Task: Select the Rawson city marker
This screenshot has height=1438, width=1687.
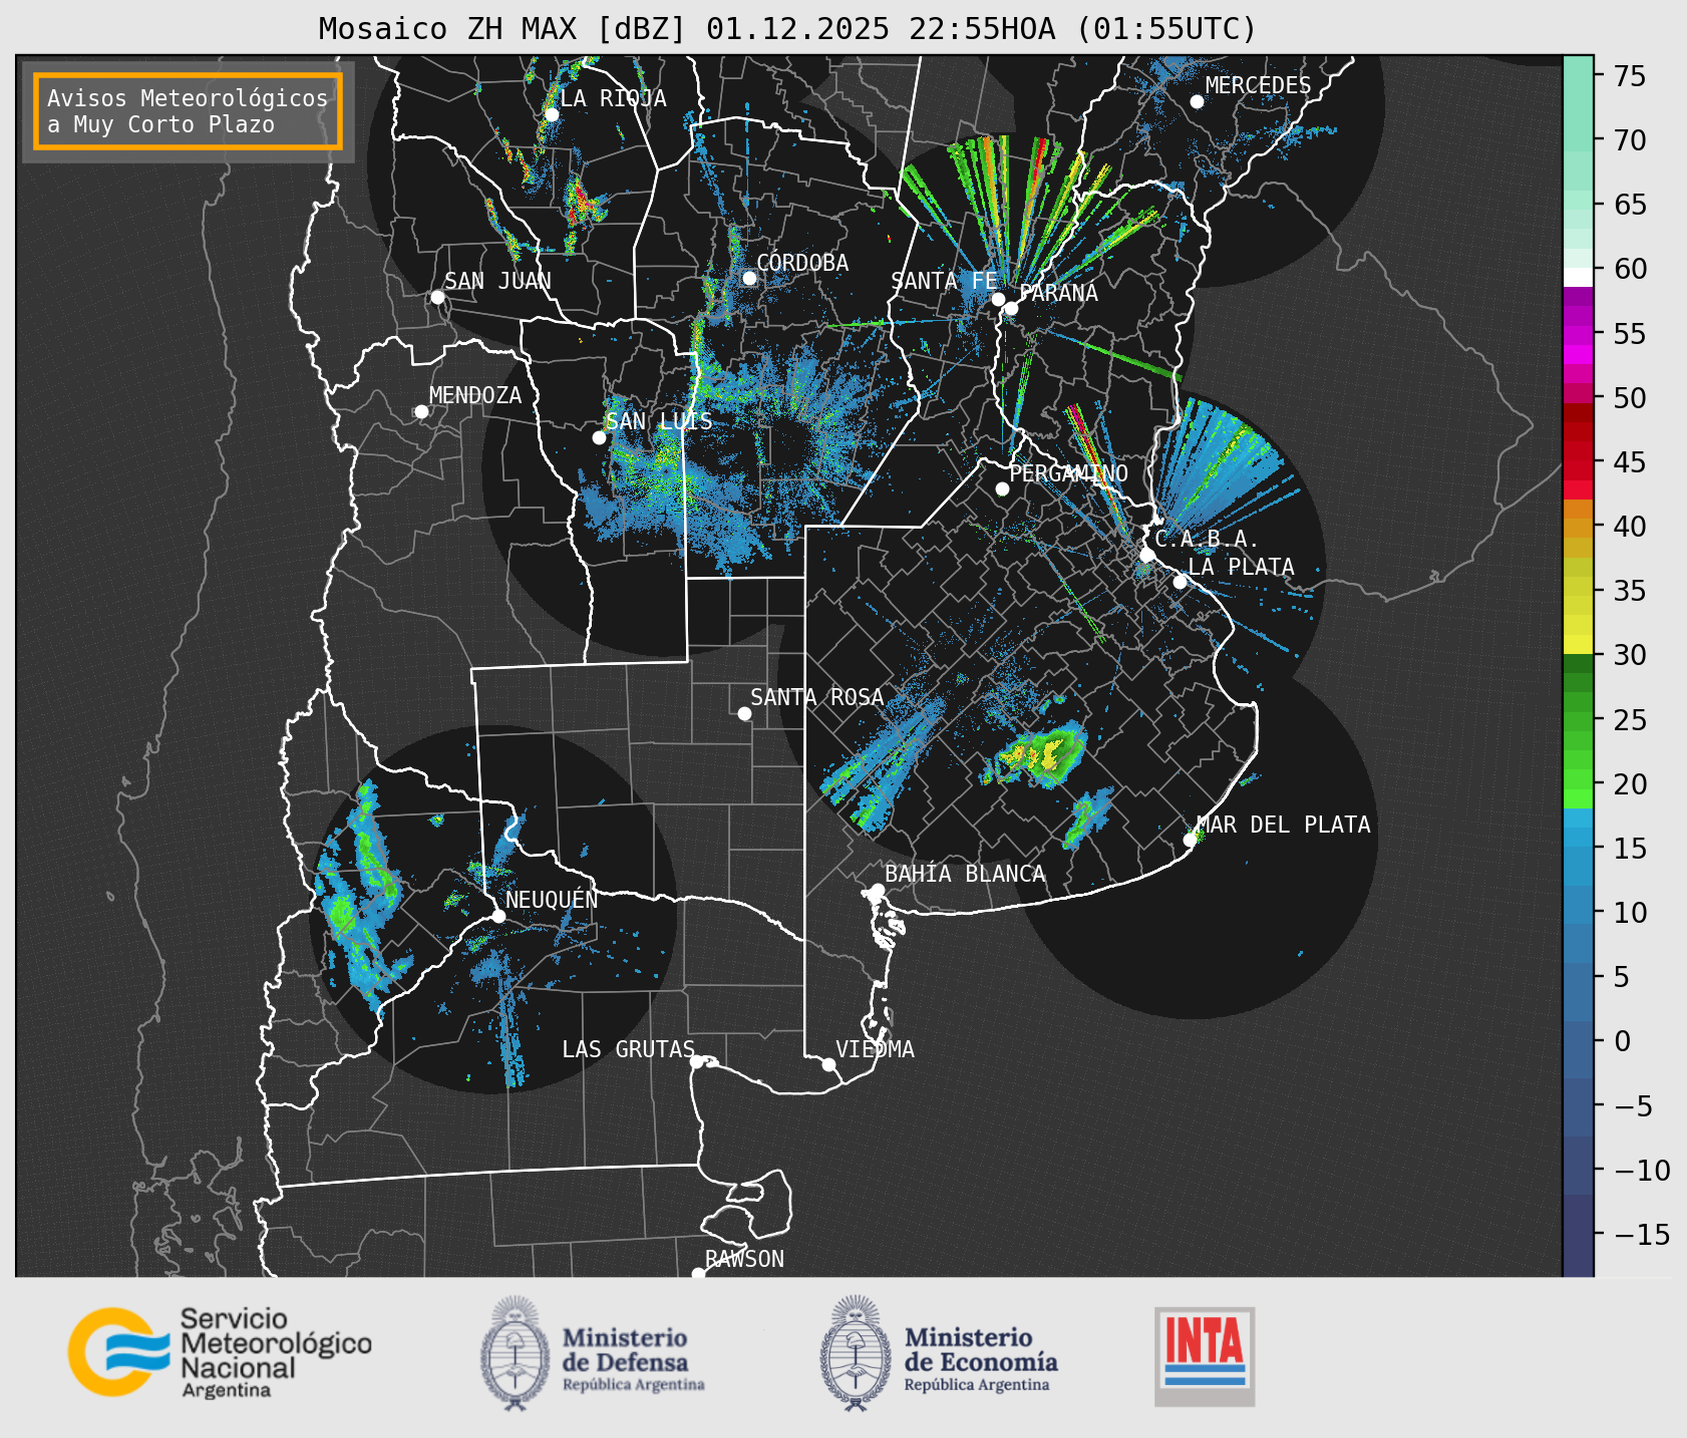Action: coord(698,1274)
